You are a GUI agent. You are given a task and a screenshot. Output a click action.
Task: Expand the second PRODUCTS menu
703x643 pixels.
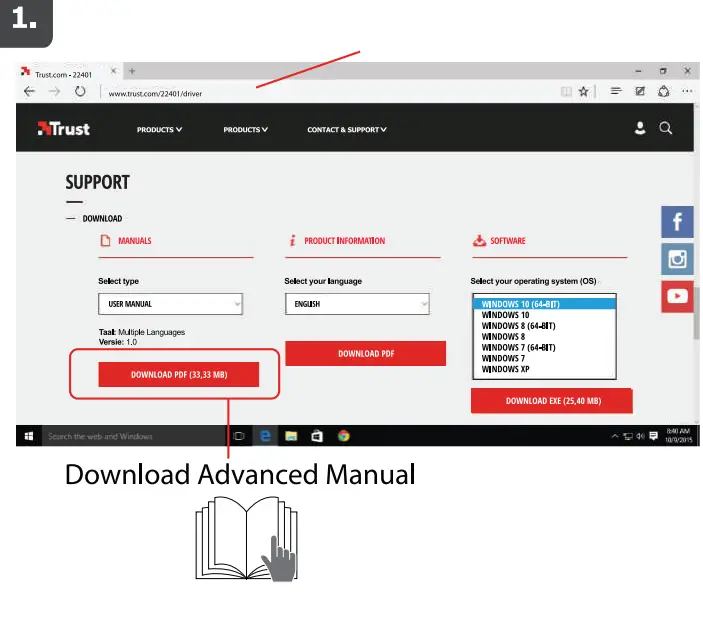(x=246, y=130)
